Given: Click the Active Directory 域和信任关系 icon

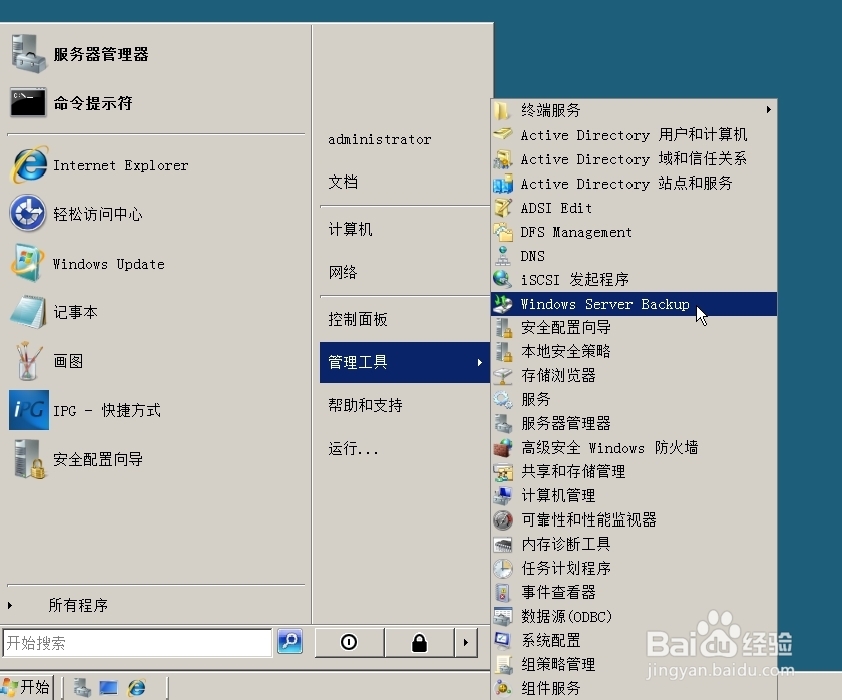Looking at the screenshot, I should coord(503,158).
